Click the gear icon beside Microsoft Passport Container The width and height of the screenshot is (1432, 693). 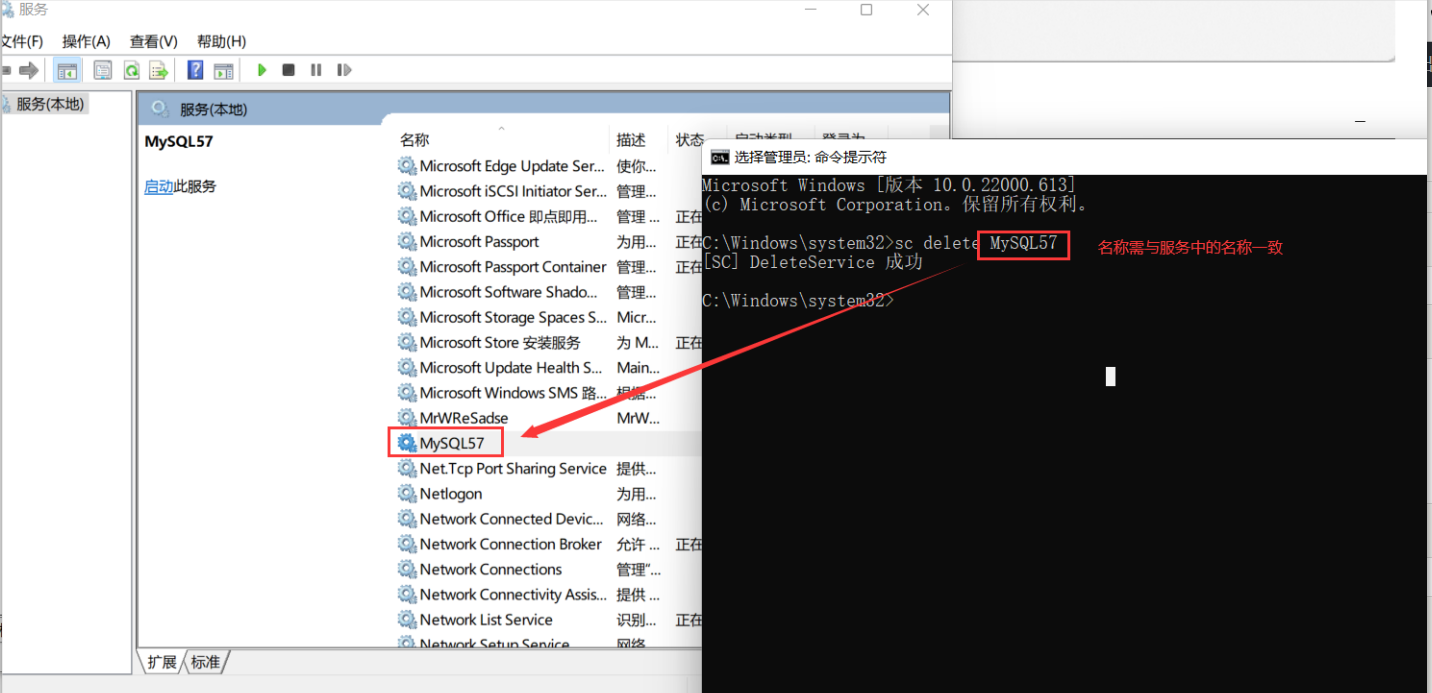[407, 267]
